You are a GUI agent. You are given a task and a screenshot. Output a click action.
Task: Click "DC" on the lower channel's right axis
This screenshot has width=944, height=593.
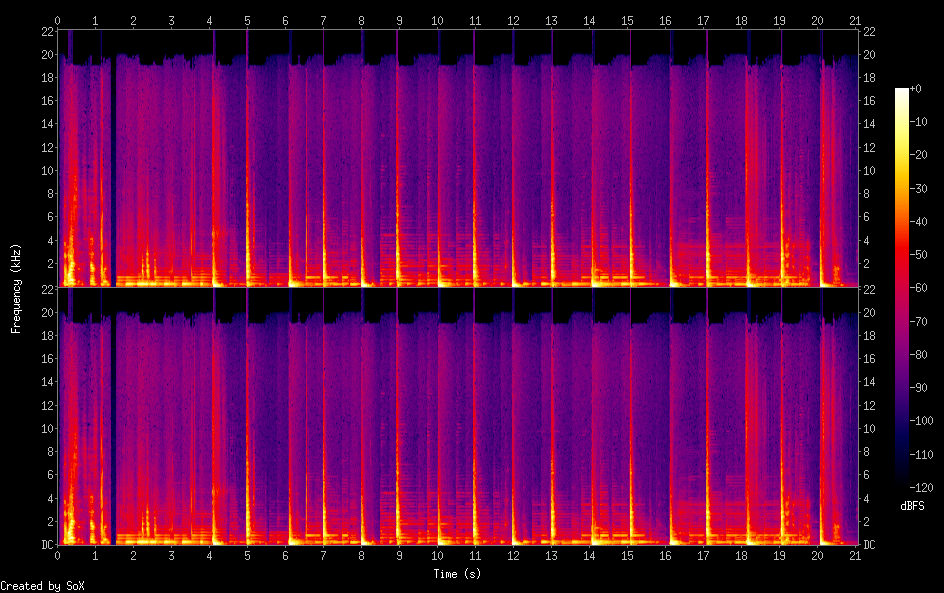click(869, 545)
